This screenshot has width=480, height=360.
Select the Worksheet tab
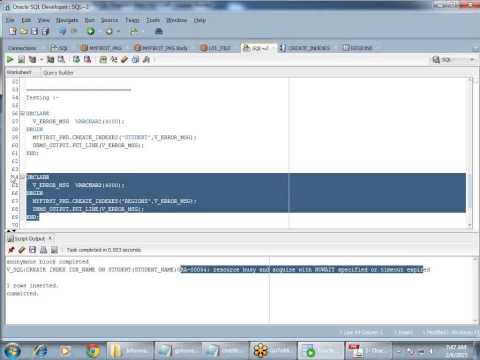(19, 72)
